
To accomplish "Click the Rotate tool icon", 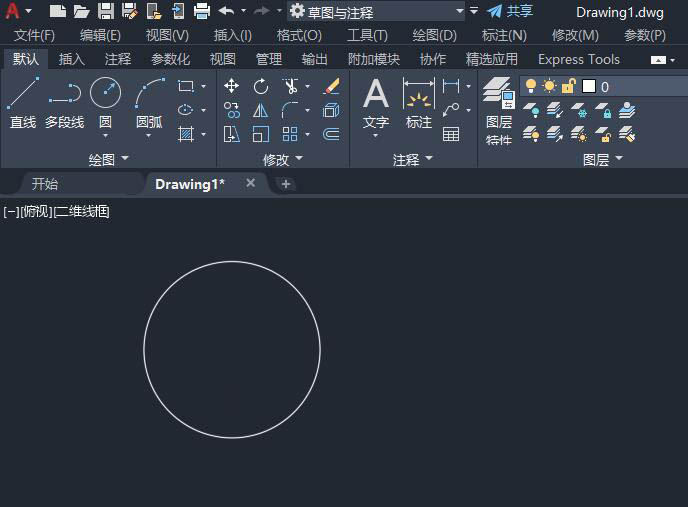I will click(x=261, y=86).
